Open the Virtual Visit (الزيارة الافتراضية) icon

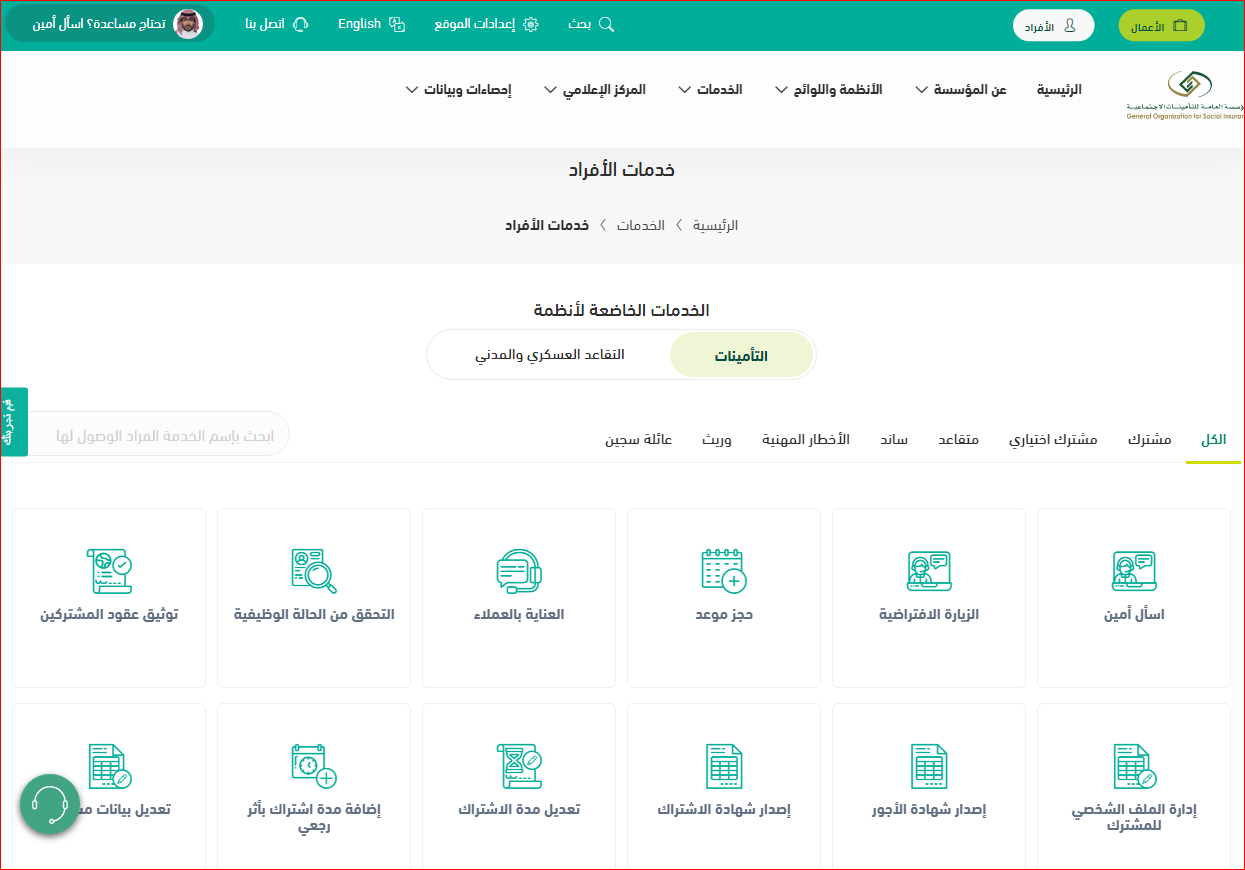coord(929,571)
